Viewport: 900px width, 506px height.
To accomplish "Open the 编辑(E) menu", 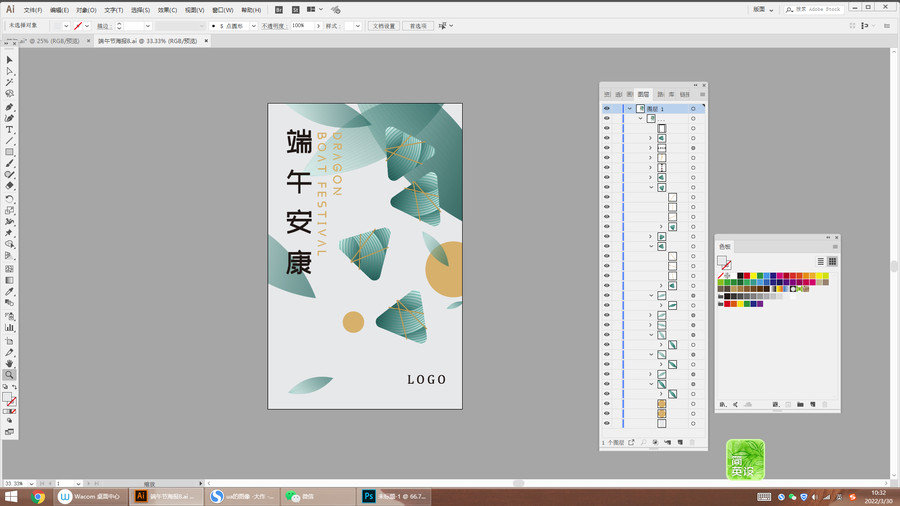I will coord(59,10).
